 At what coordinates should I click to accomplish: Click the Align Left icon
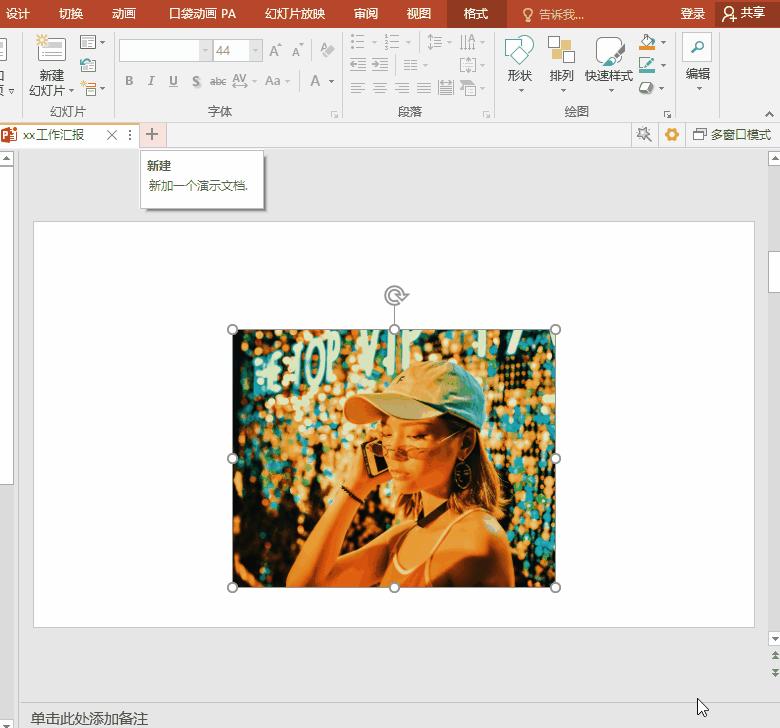[x=357, y=89]
